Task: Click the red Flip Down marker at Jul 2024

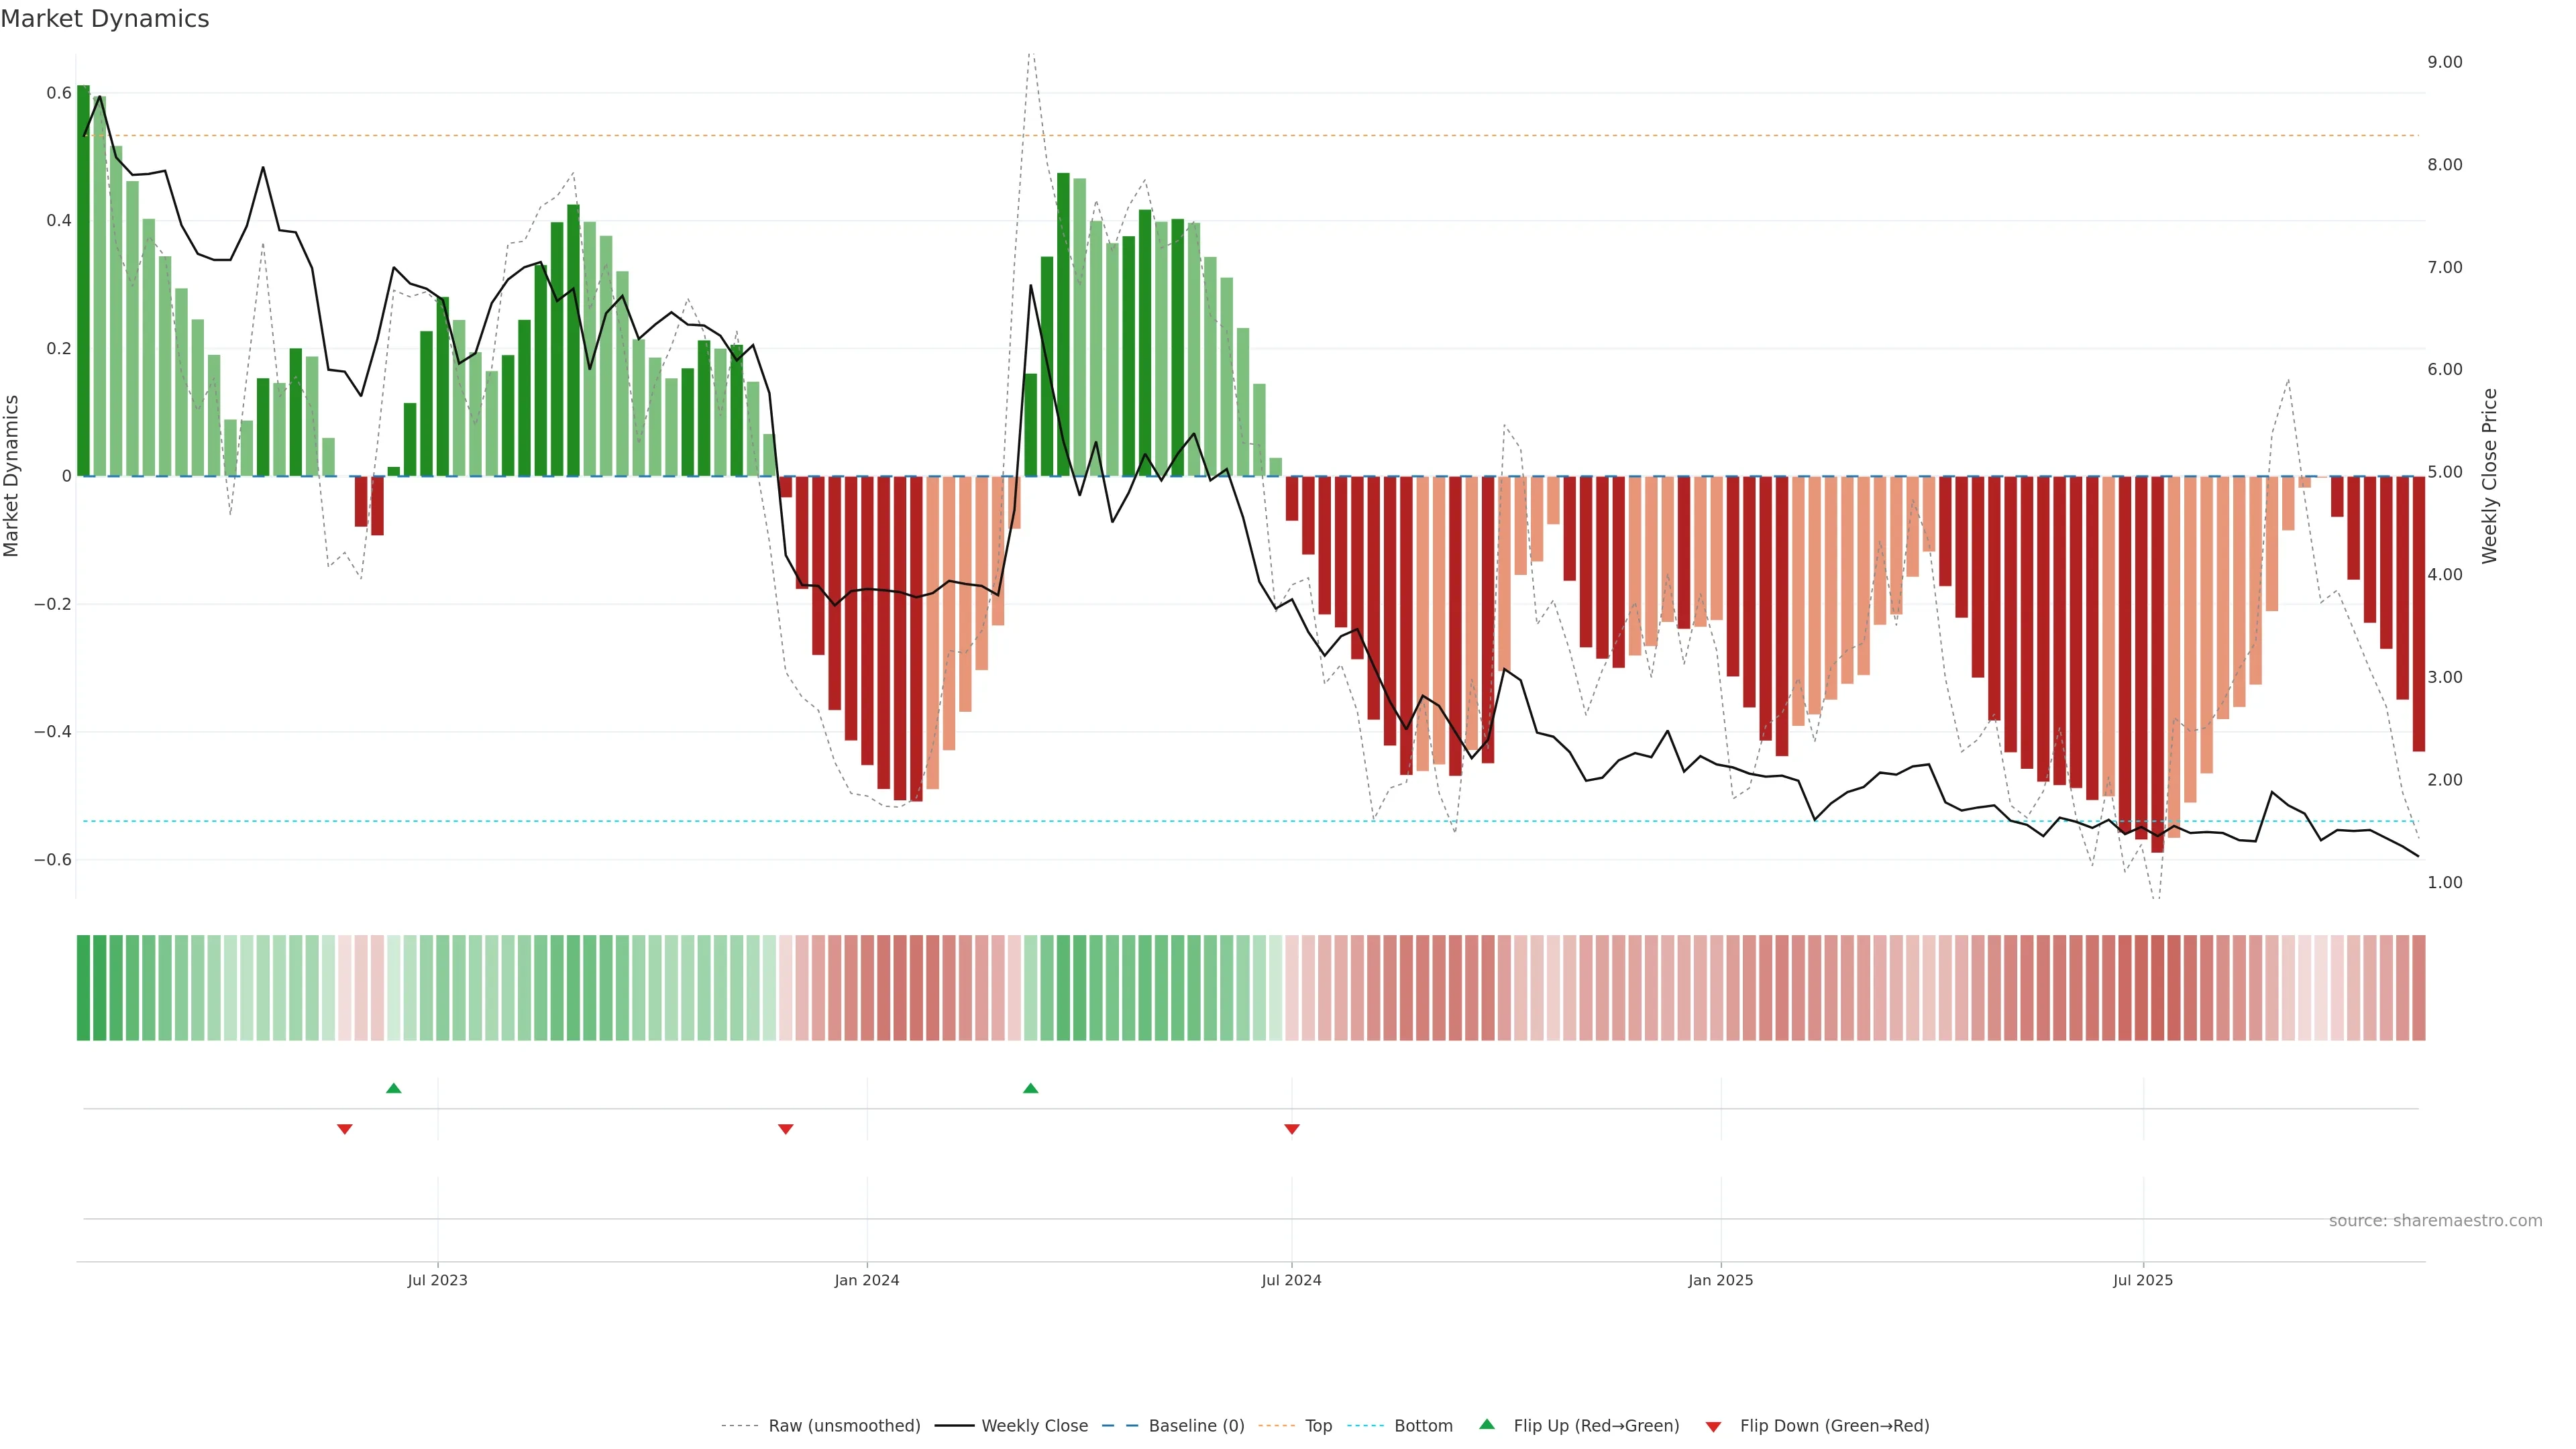Action: [1292, 1129]
